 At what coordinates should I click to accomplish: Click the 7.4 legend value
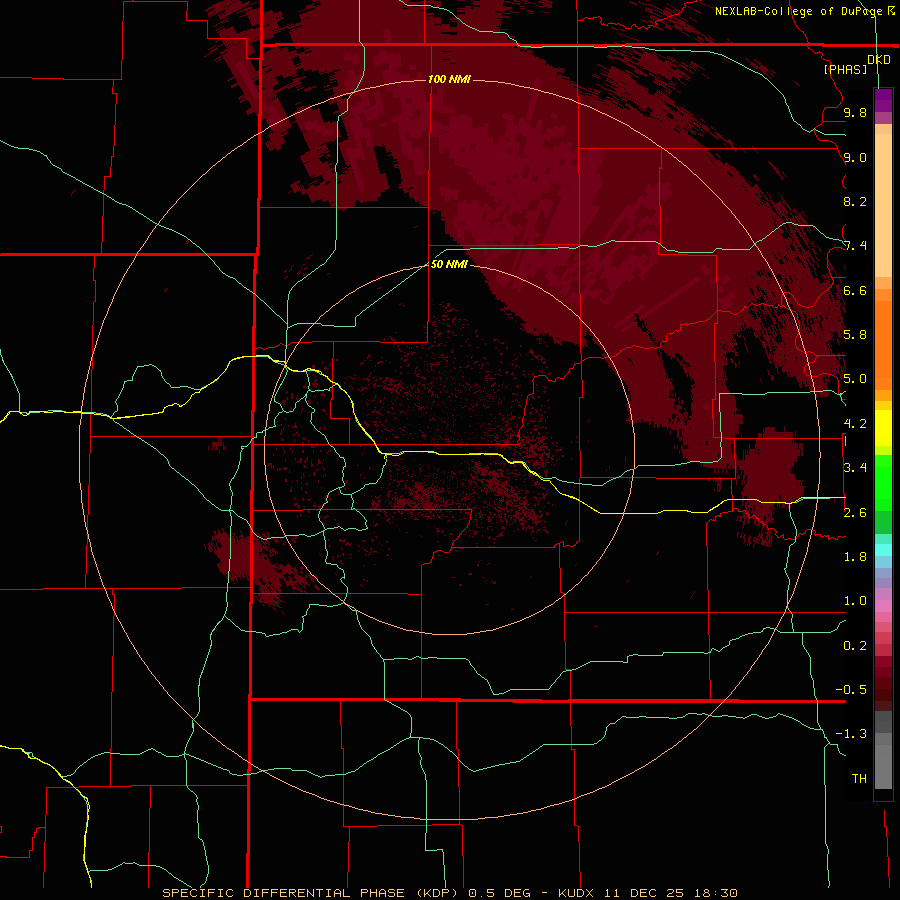(x=855, y=246)
